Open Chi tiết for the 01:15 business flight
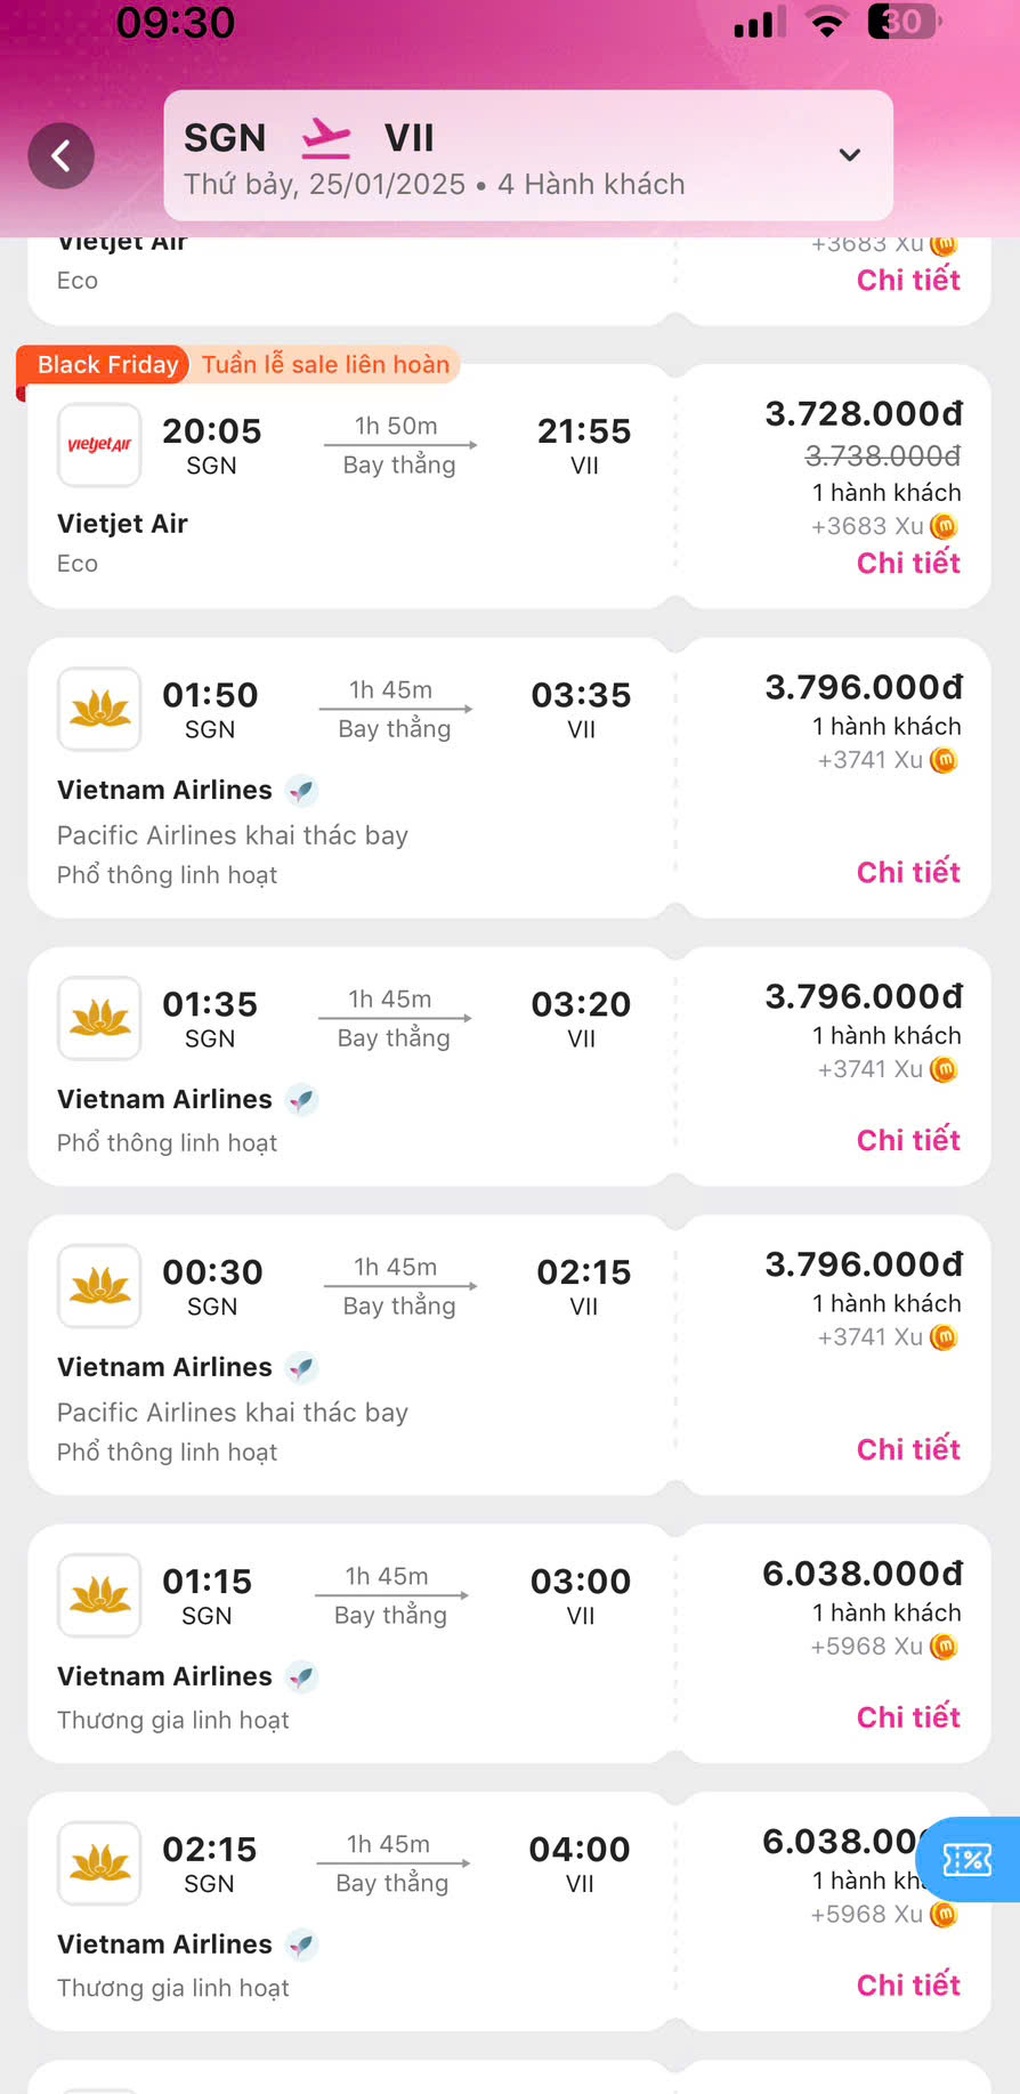Image resolution: width=1020 pixels, height=2094 pixels. 908,1717
